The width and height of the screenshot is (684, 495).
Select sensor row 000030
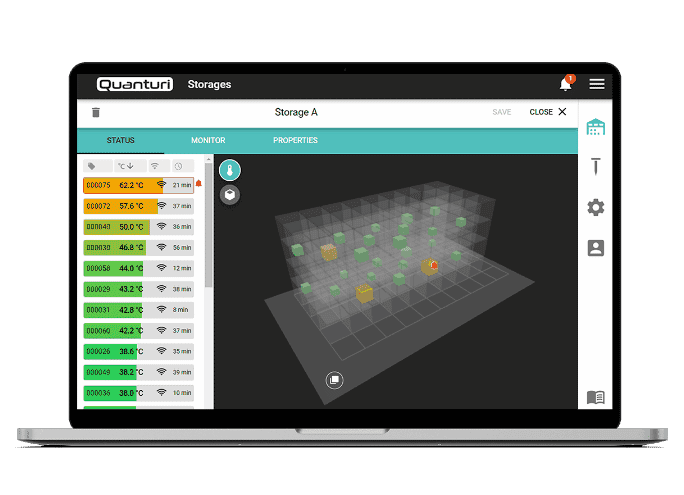coord(138,248)
